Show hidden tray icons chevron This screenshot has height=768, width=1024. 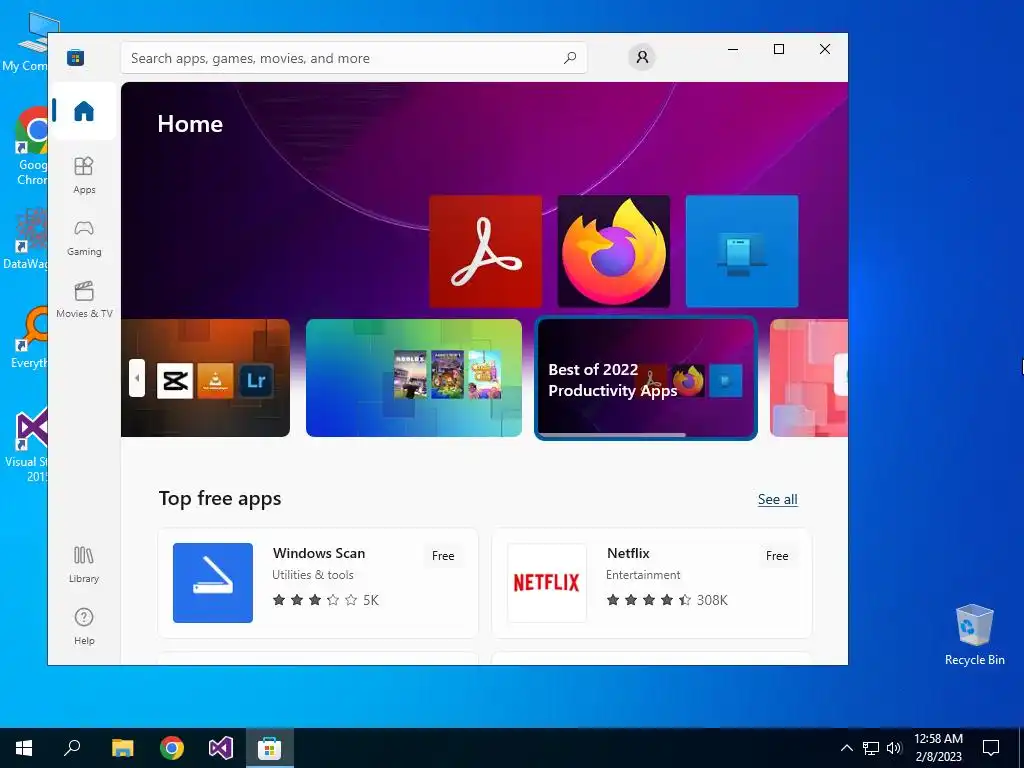[x=846, y=748]
